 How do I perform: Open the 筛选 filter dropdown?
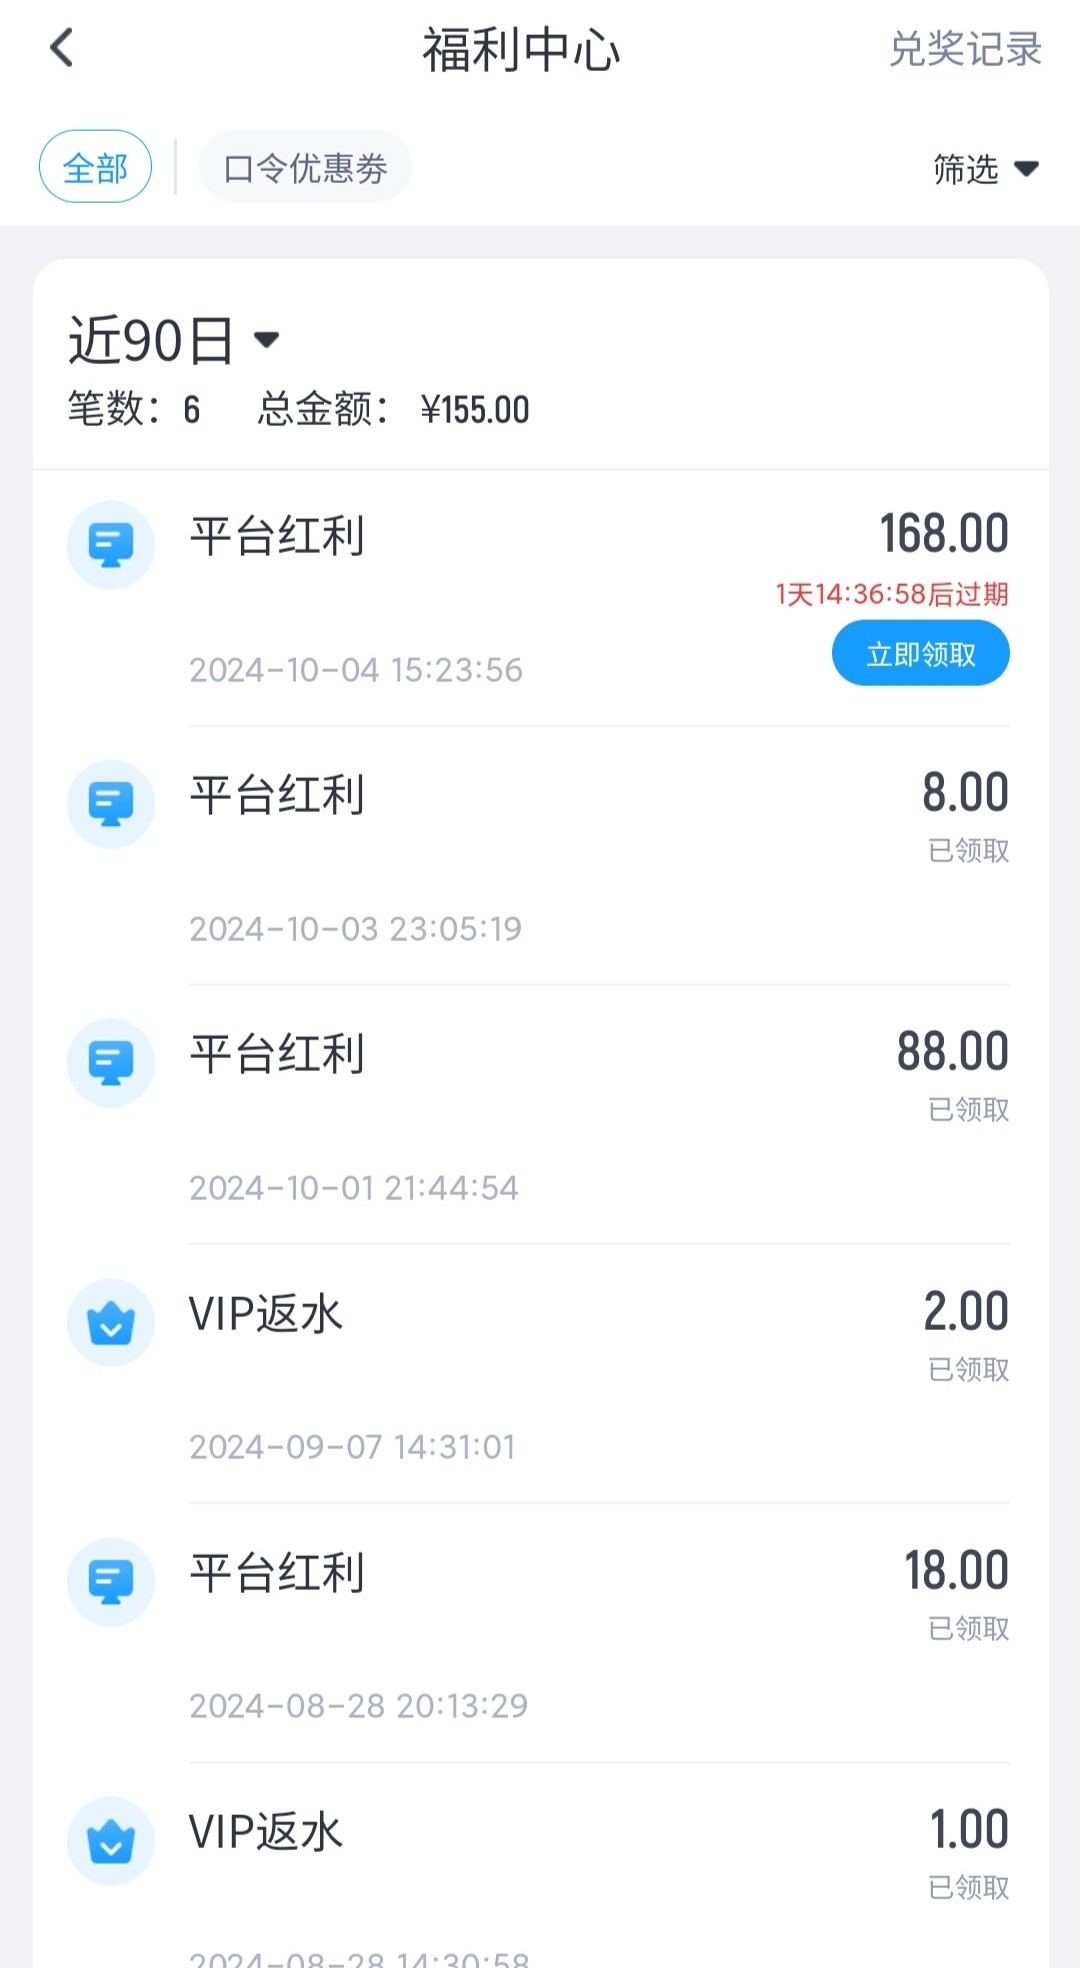coord(966,169)
